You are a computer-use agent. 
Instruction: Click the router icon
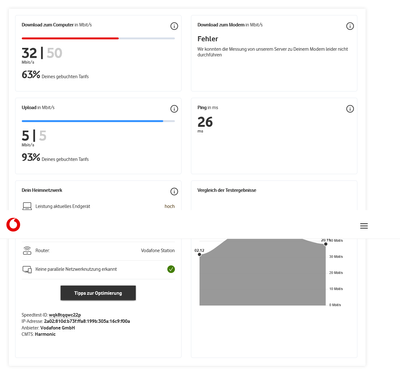tap(27, 250)
